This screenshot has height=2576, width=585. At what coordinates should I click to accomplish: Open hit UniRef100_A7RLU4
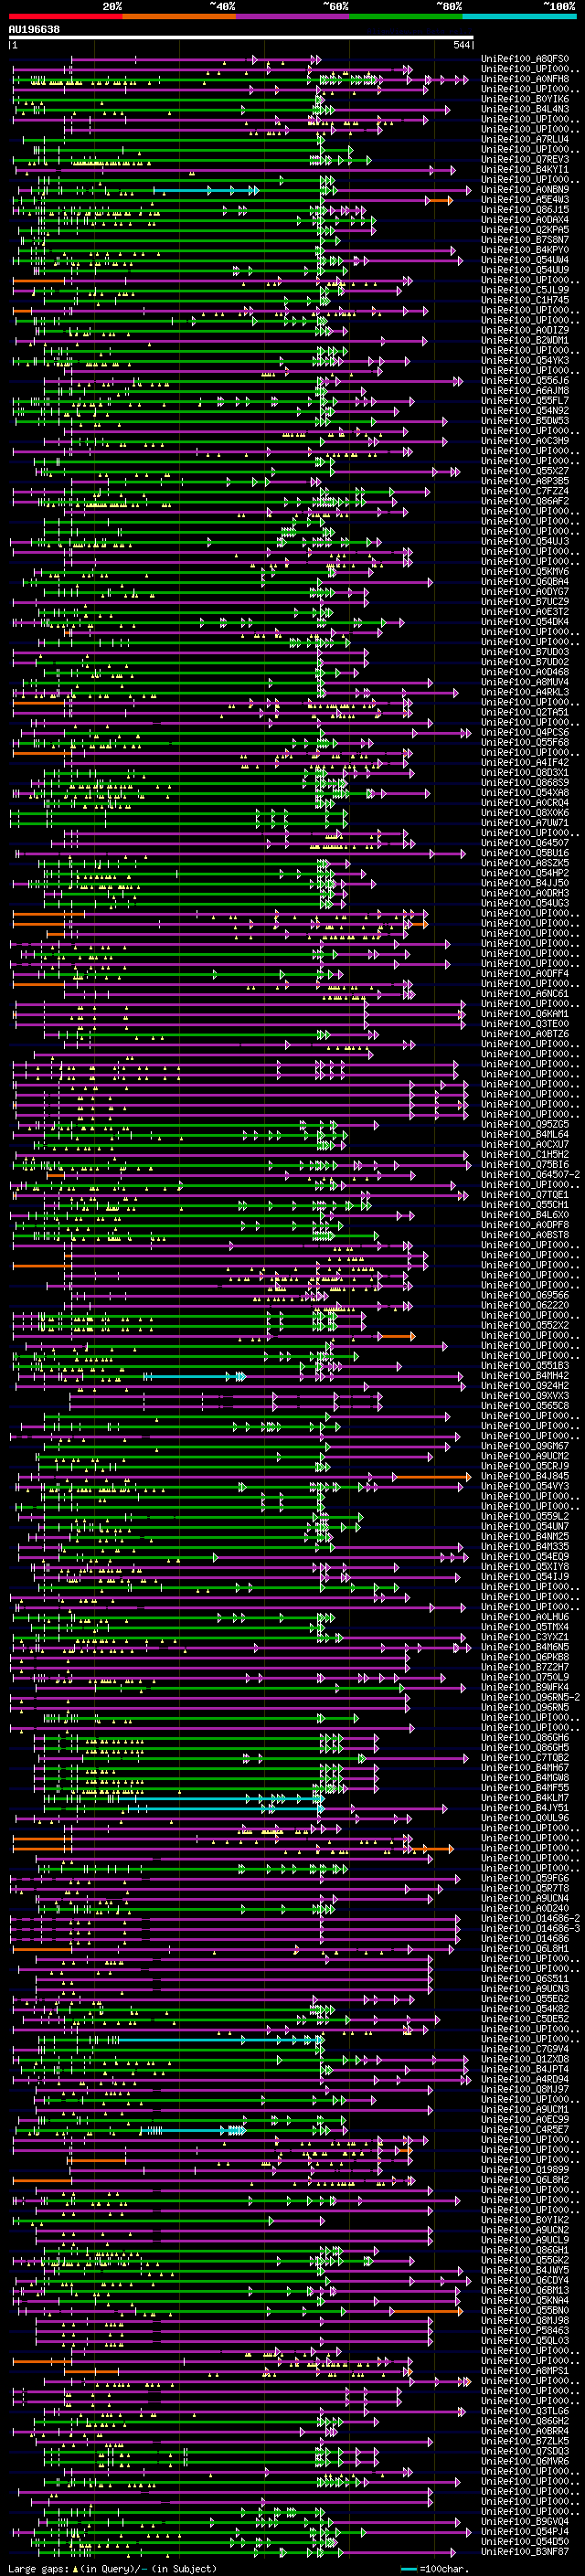click(525, 139)
